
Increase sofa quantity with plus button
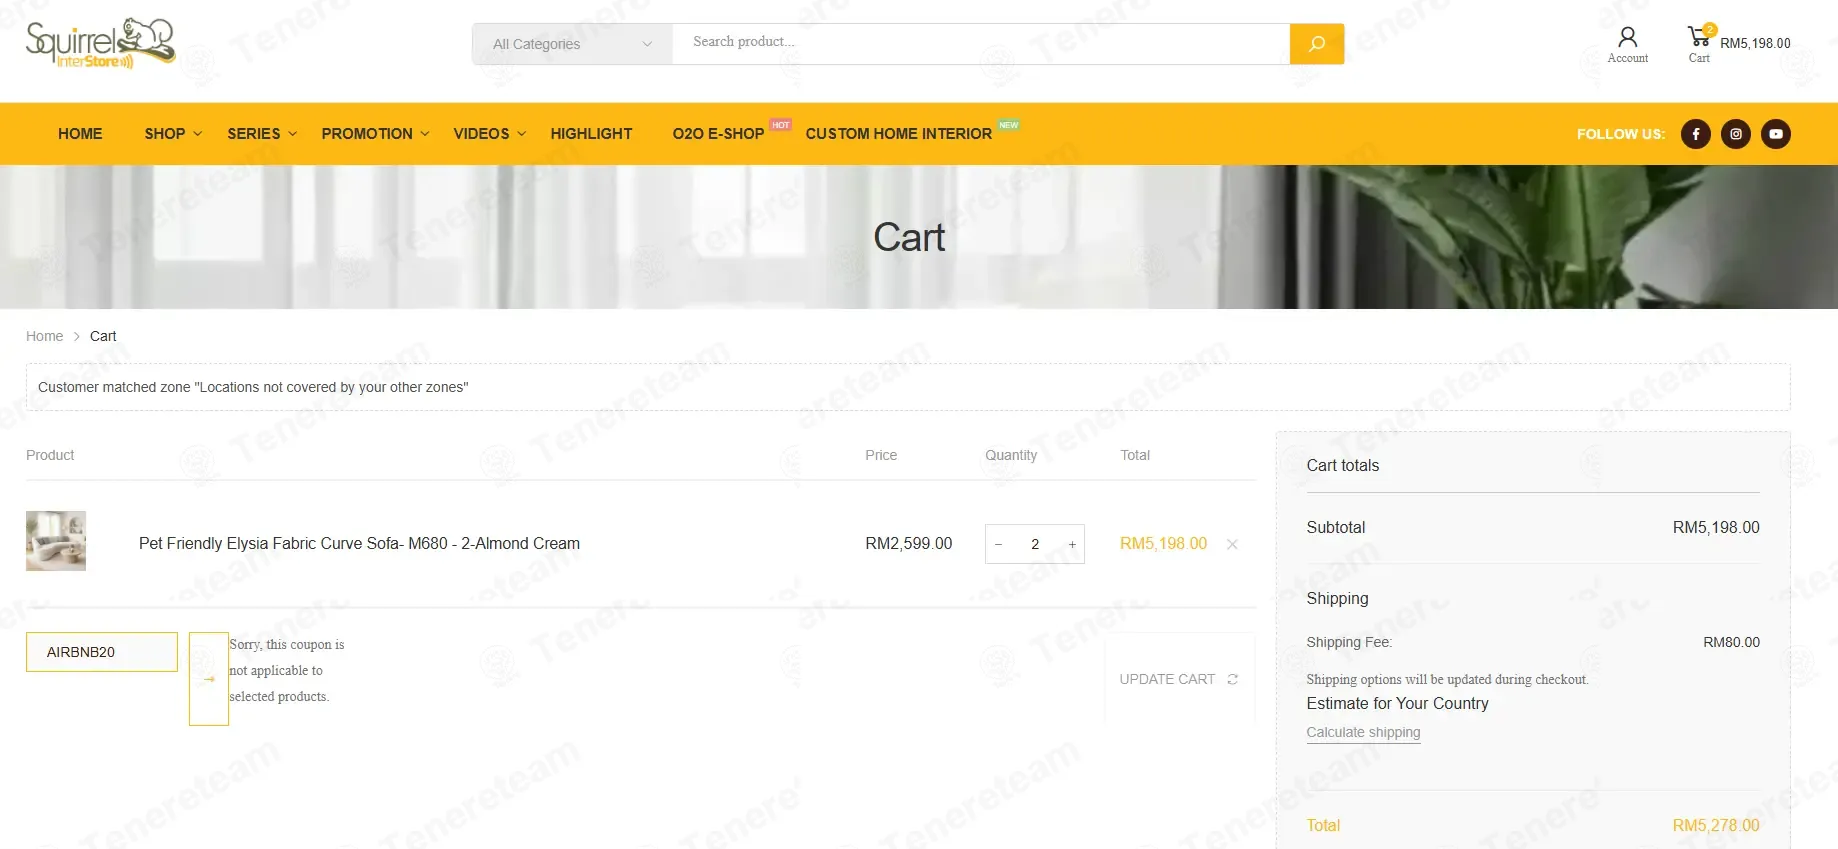coord(1072,544)
